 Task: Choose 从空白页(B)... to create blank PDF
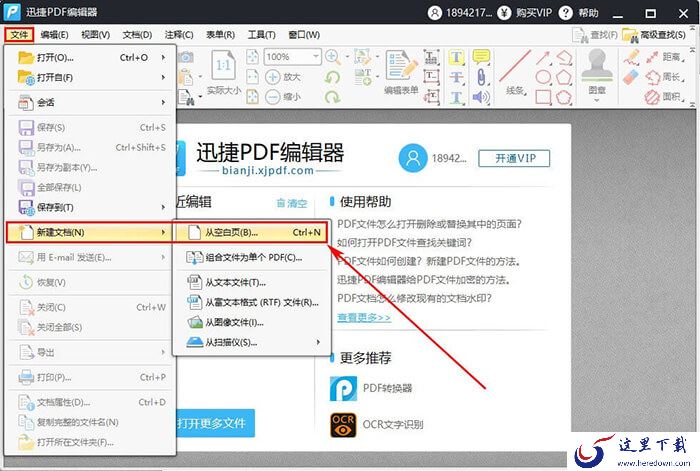click(x=251, y=233)
